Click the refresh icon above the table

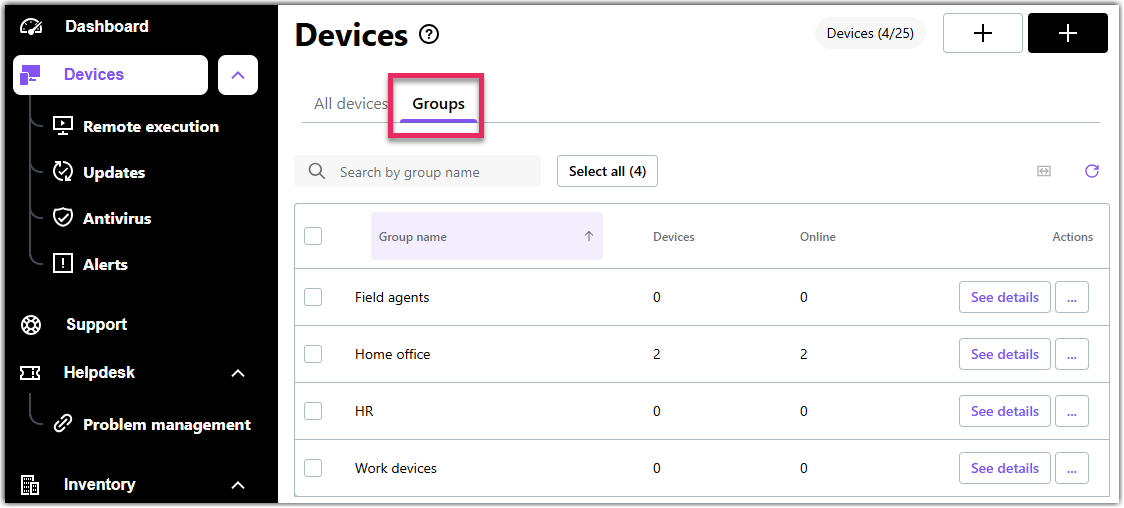coord(1092,171)
